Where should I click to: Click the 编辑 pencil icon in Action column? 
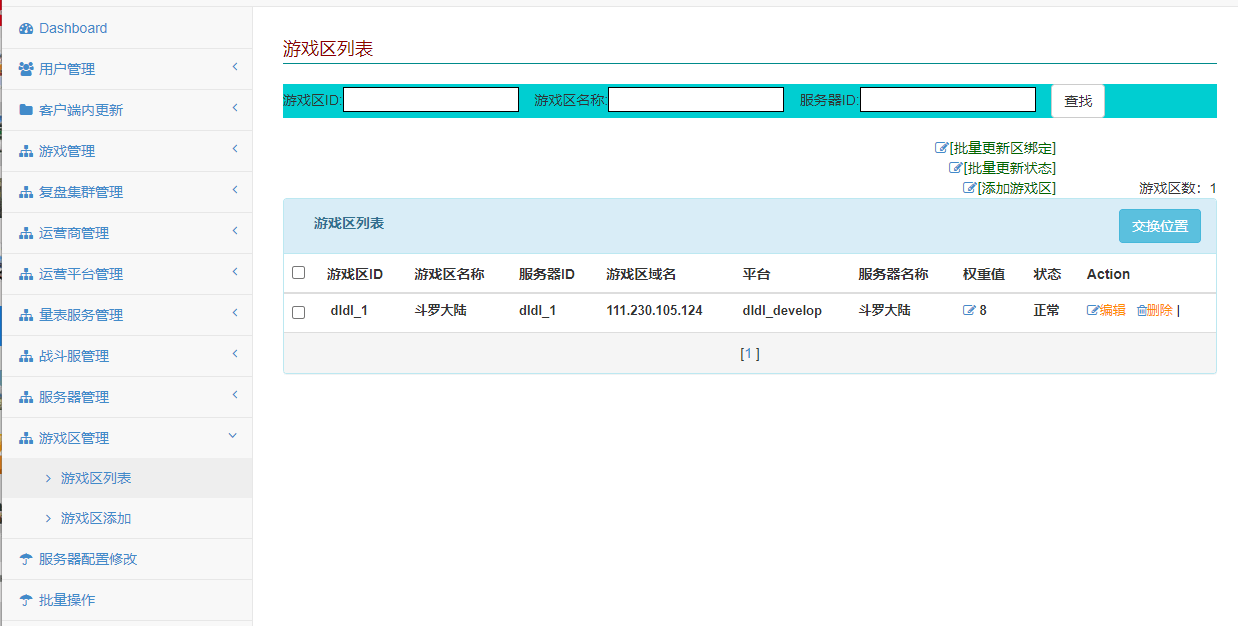click(x=1092, y=311)
